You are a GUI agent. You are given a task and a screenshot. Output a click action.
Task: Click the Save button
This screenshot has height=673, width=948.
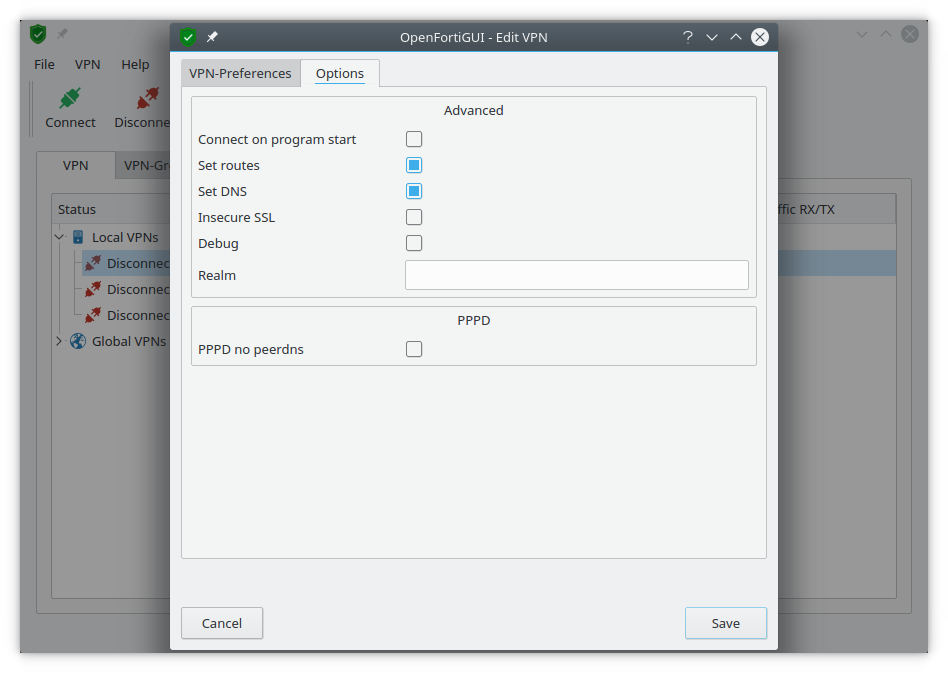click(x=726, y=623)
